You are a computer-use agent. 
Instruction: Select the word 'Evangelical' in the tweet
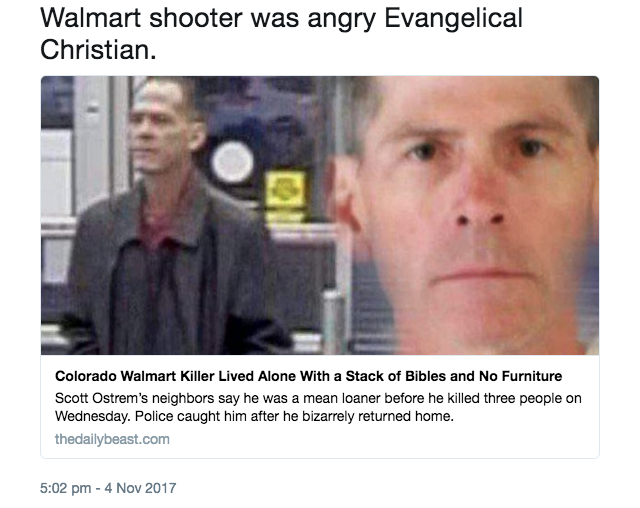[x=453, y=19]
